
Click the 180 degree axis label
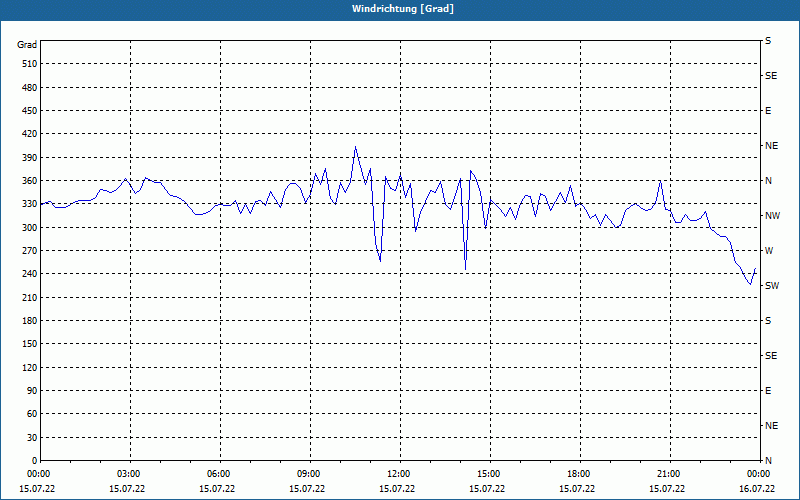(30, 320)
